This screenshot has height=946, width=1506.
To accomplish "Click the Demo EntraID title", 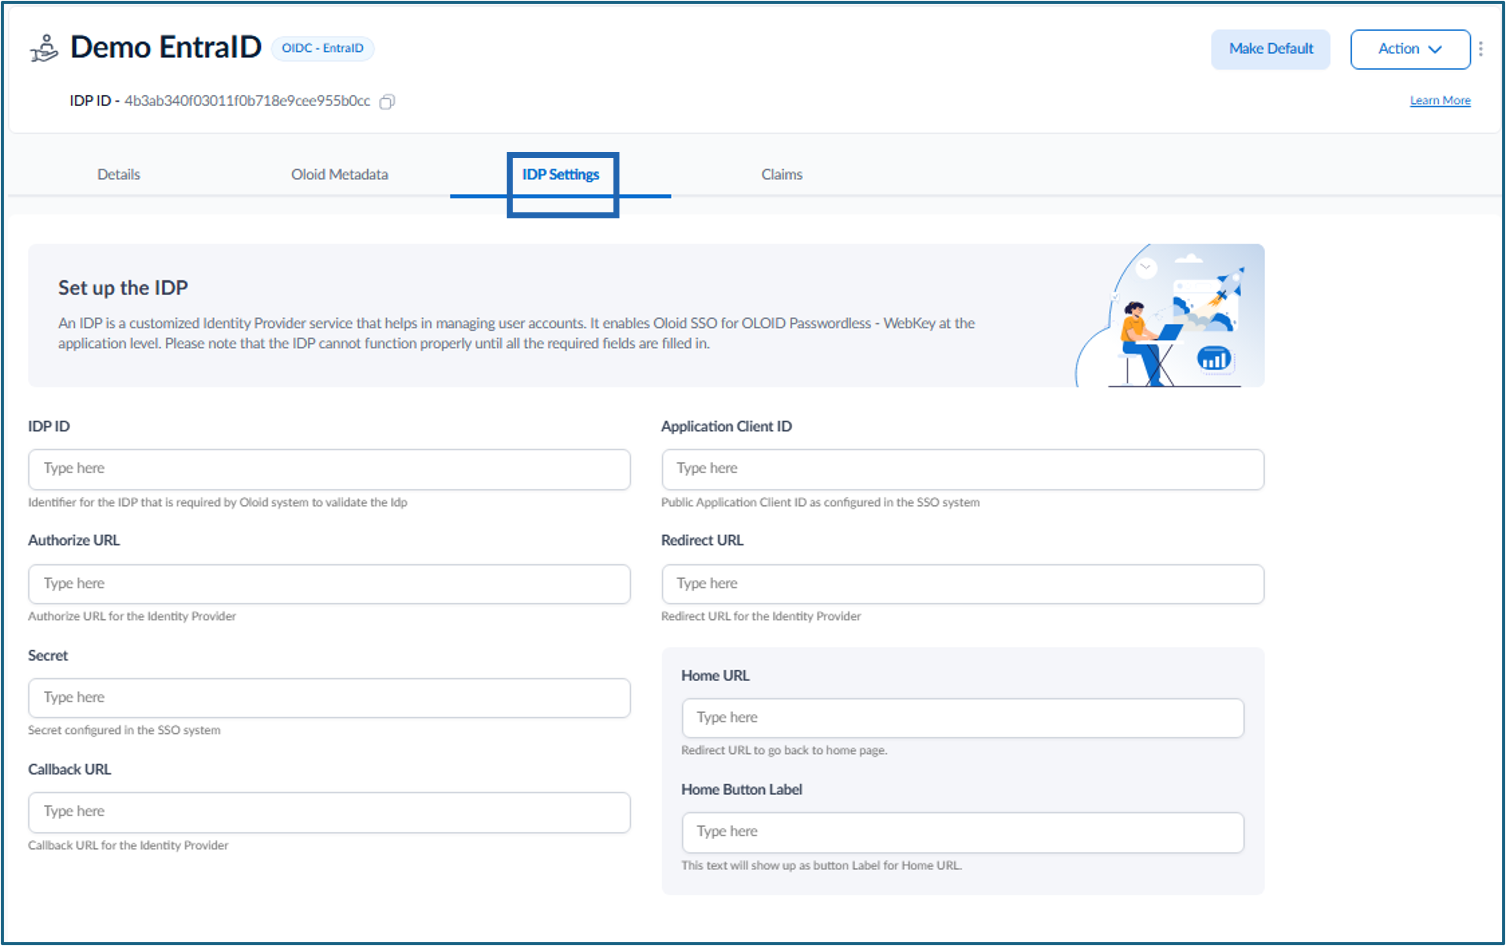I will coord(166,47).
